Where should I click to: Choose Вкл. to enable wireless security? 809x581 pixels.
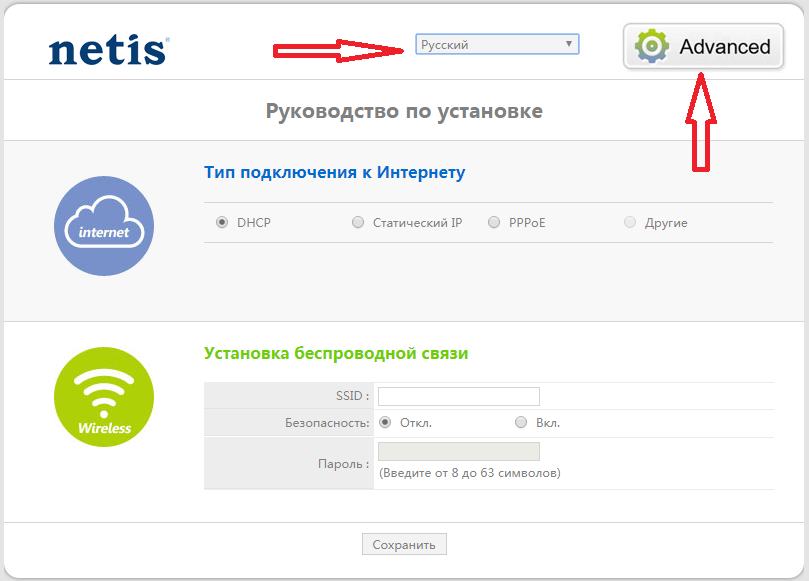[521, 423]
